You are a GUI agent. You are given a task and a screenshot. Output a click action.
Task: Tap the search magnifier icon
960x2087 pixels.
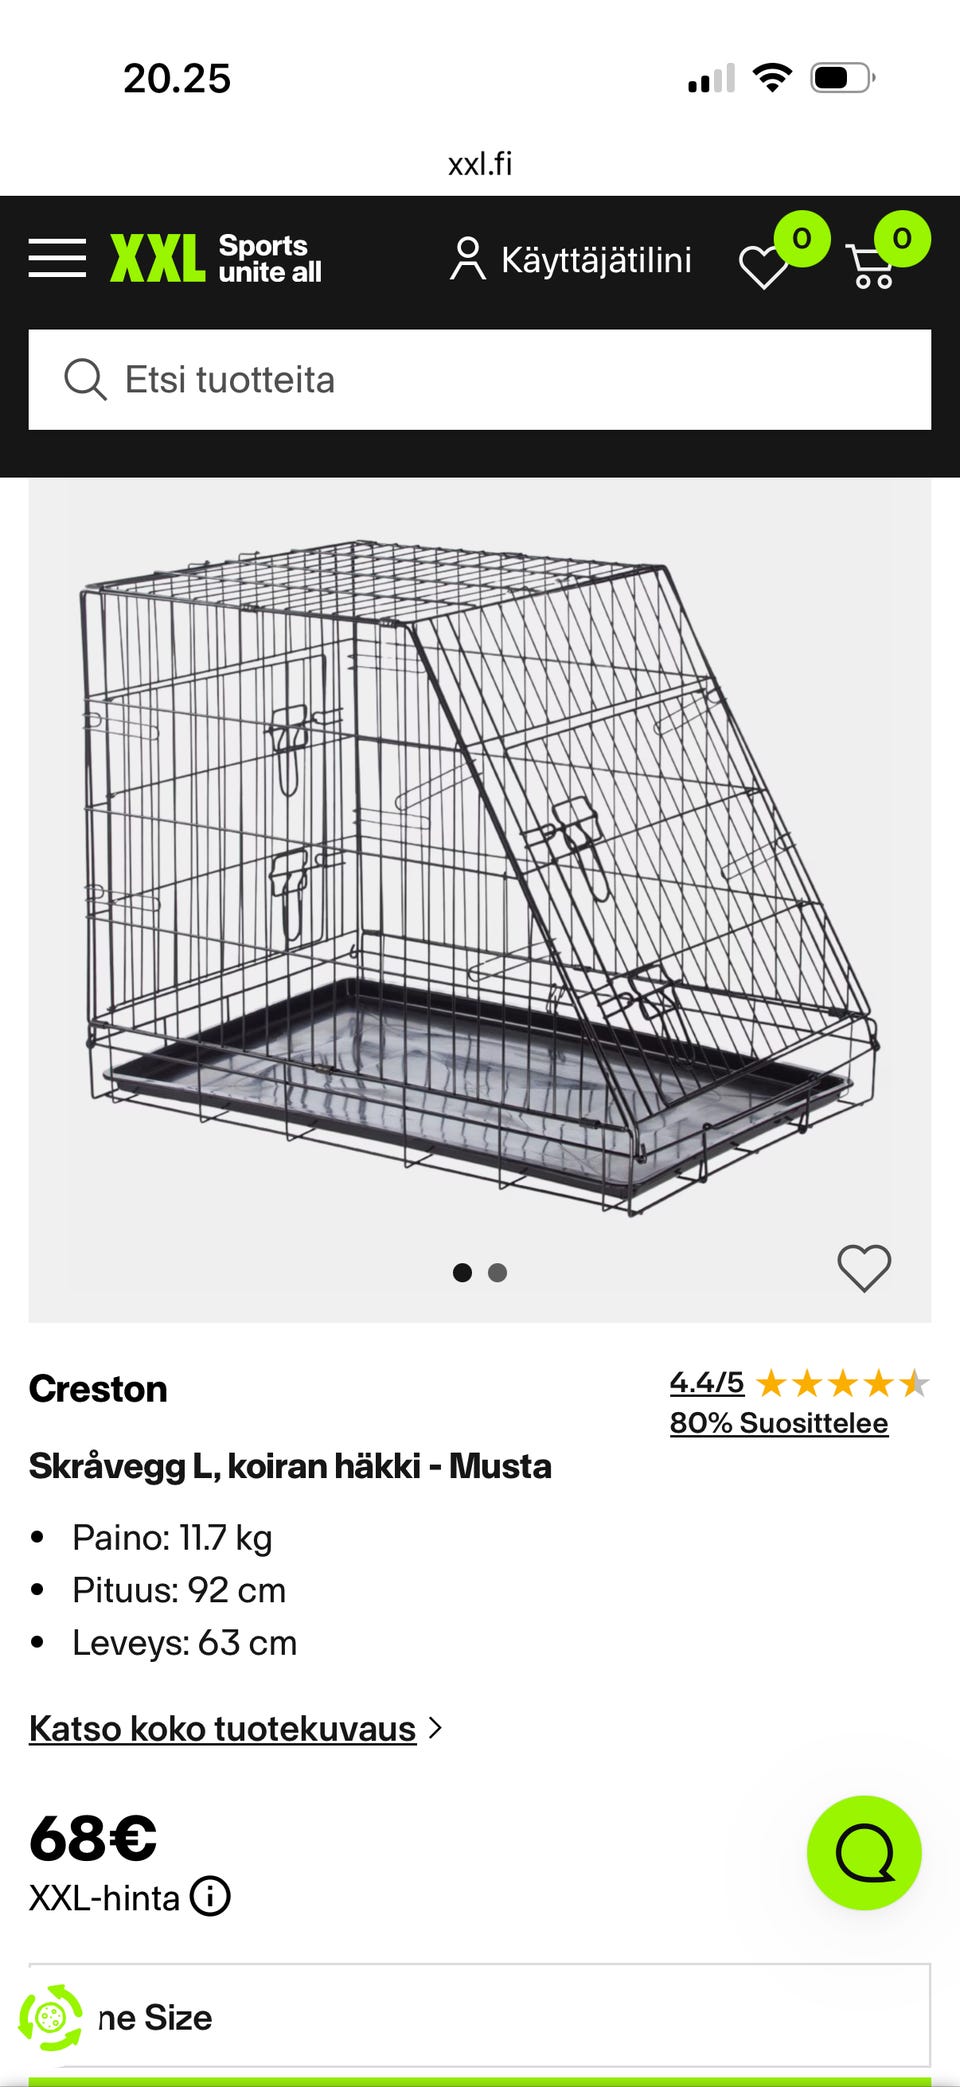[x=85, y=380]
